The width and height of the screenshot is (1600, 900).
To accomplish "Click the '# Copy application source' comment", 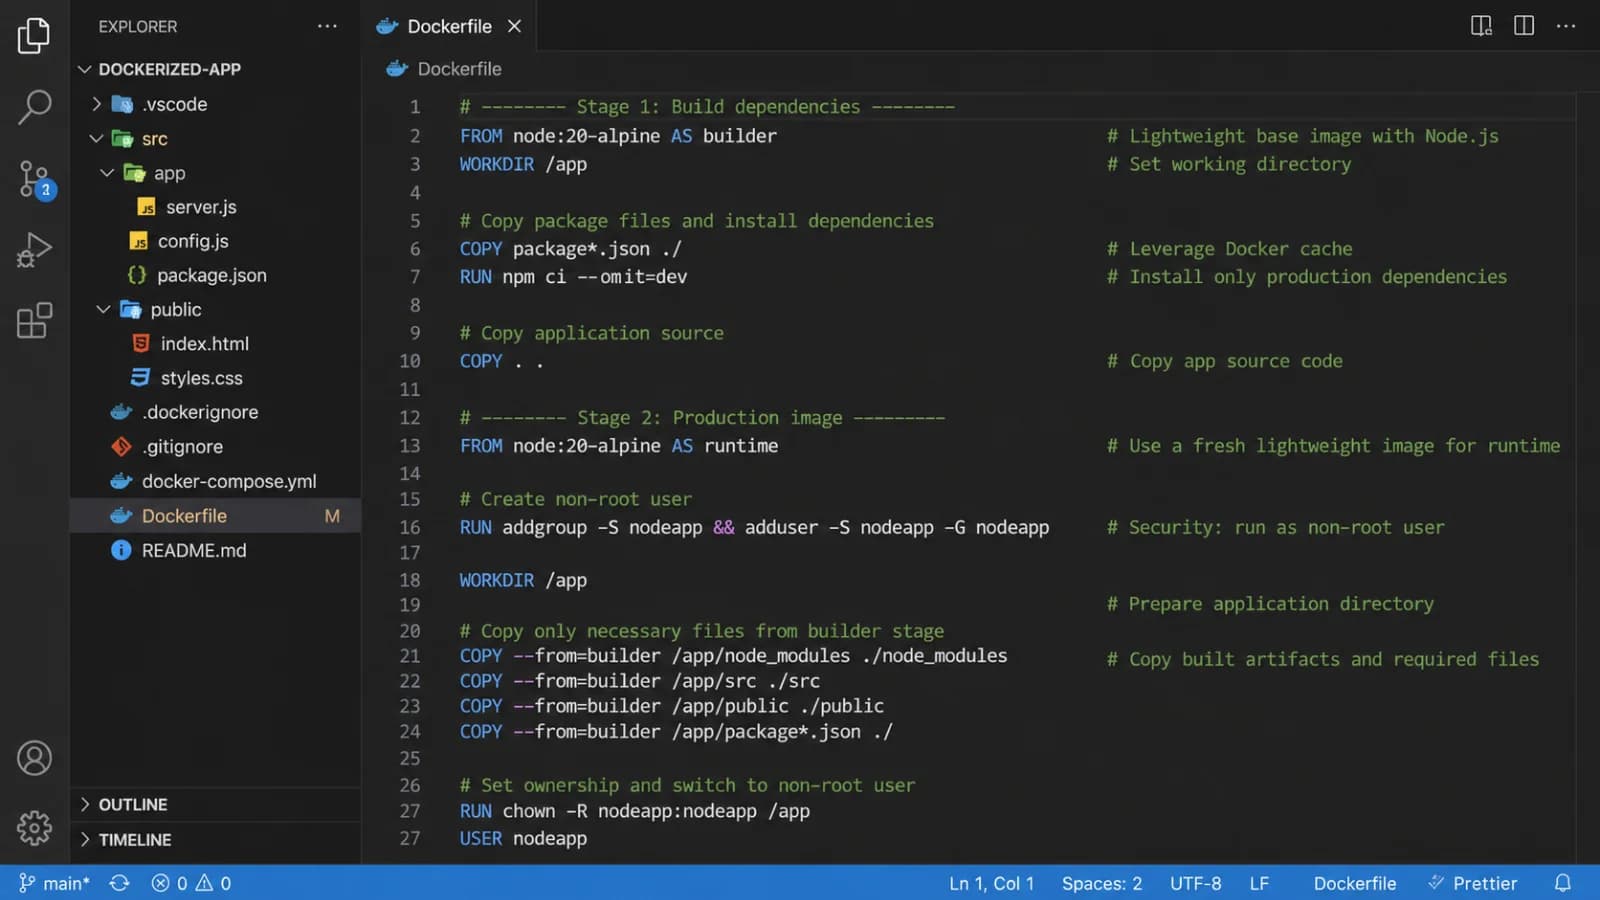I will pyautogui.click(x=592, y=333).
